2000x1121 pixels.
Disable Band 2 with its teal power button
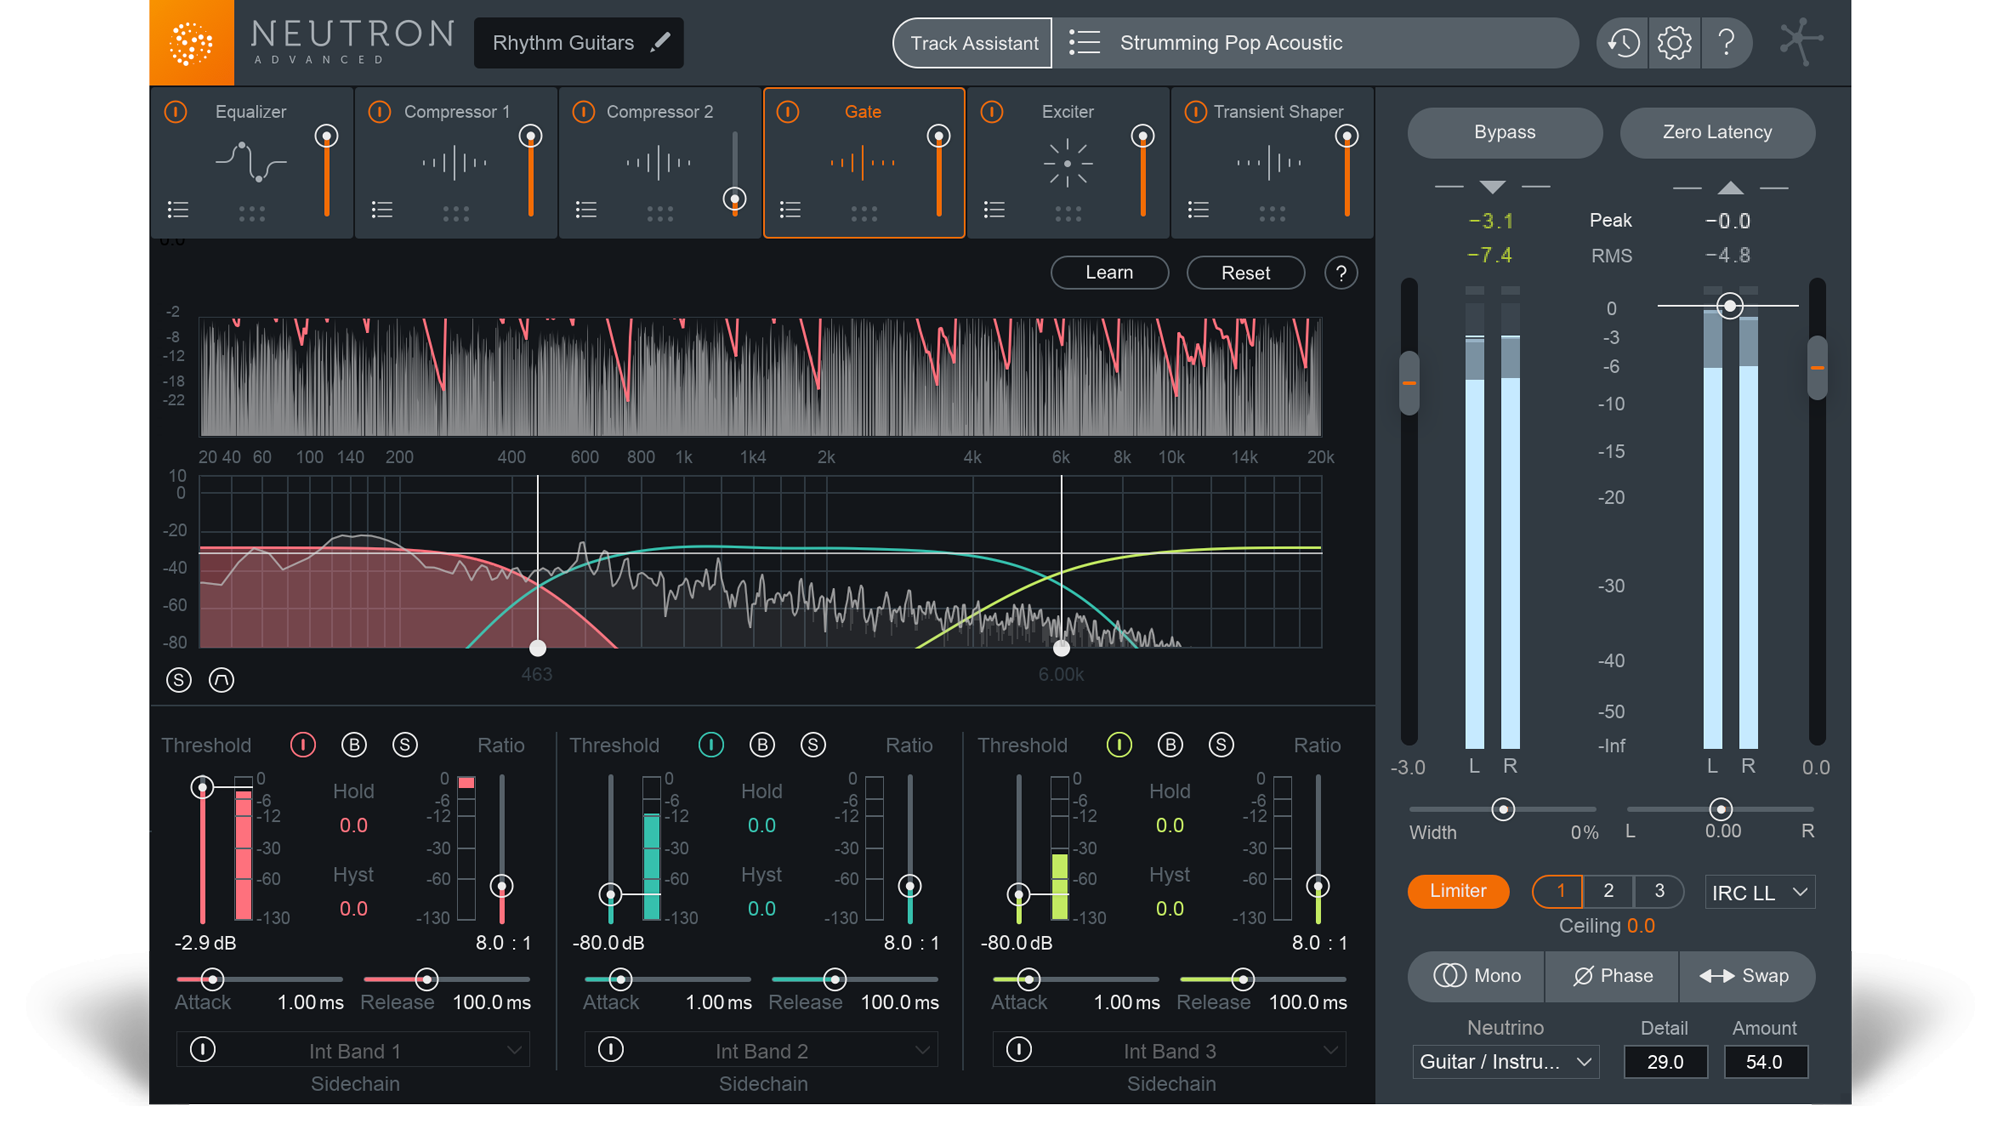pyautogui.click(x=711, y=745)
